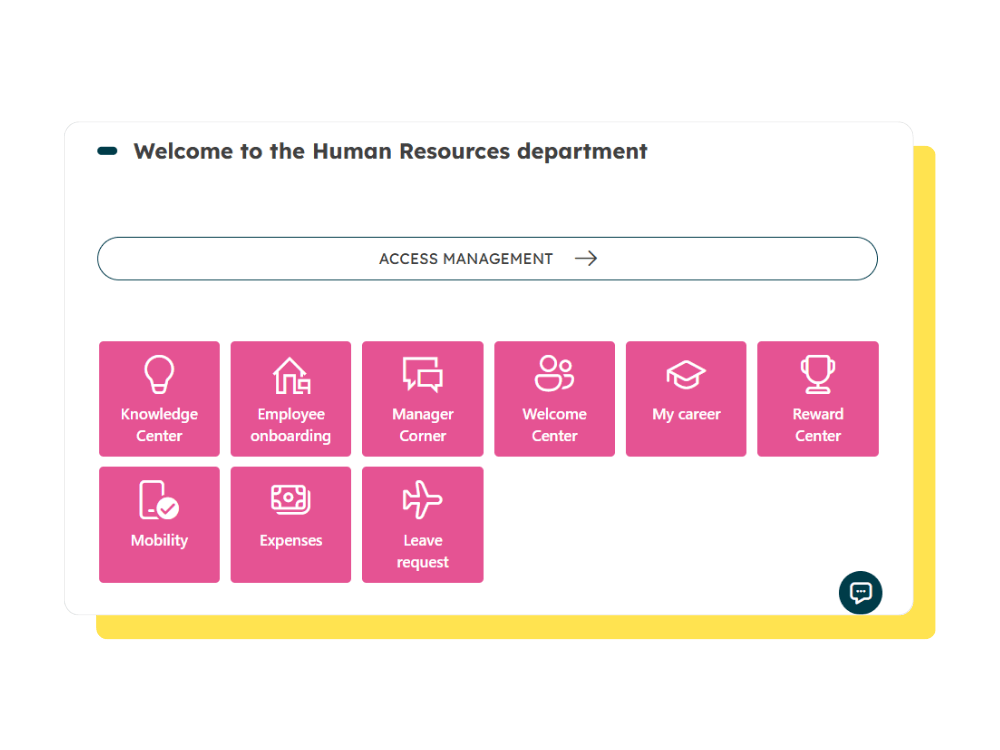Click the arrow next to Access Management
The image size is (1000, 750).
point(586,258)
